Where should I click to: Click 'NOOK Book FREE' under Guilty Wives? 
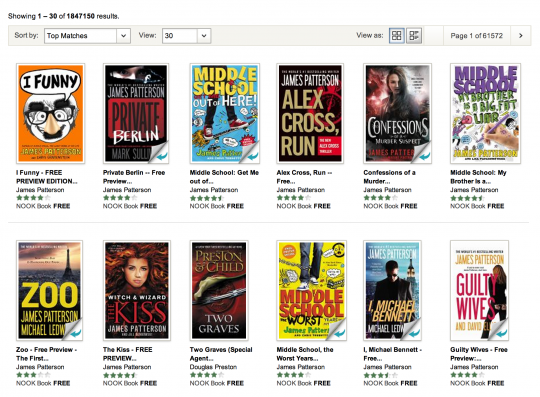477,383
